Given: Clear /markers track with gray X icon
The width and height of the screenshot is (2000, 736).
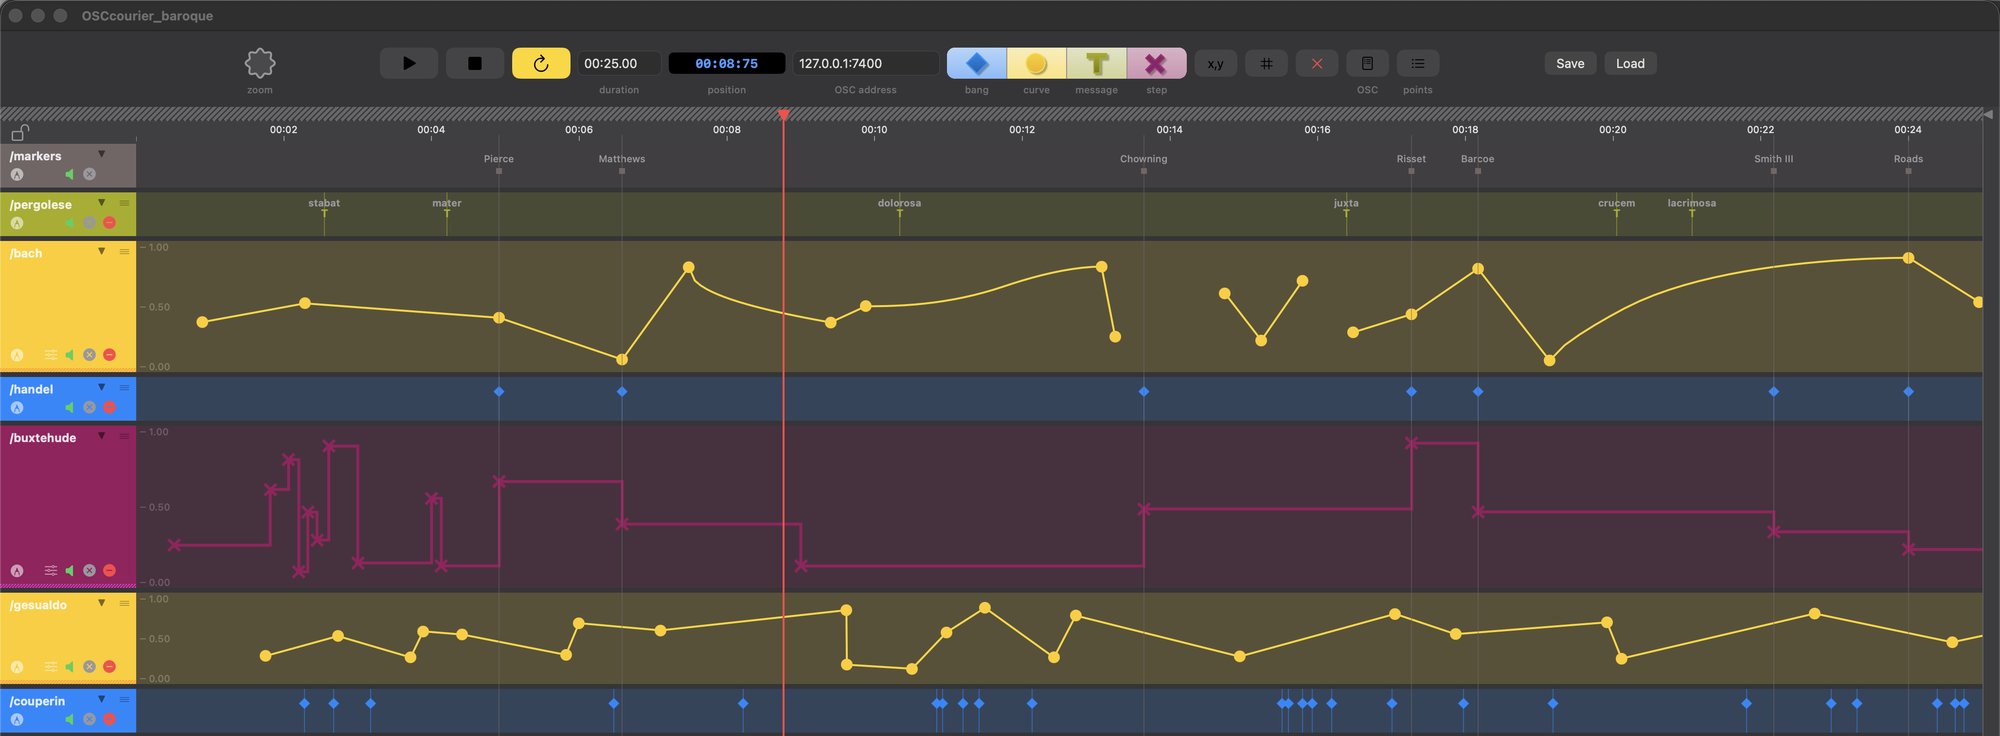Looking at the screenshot, I should click(x=90, y=174).
